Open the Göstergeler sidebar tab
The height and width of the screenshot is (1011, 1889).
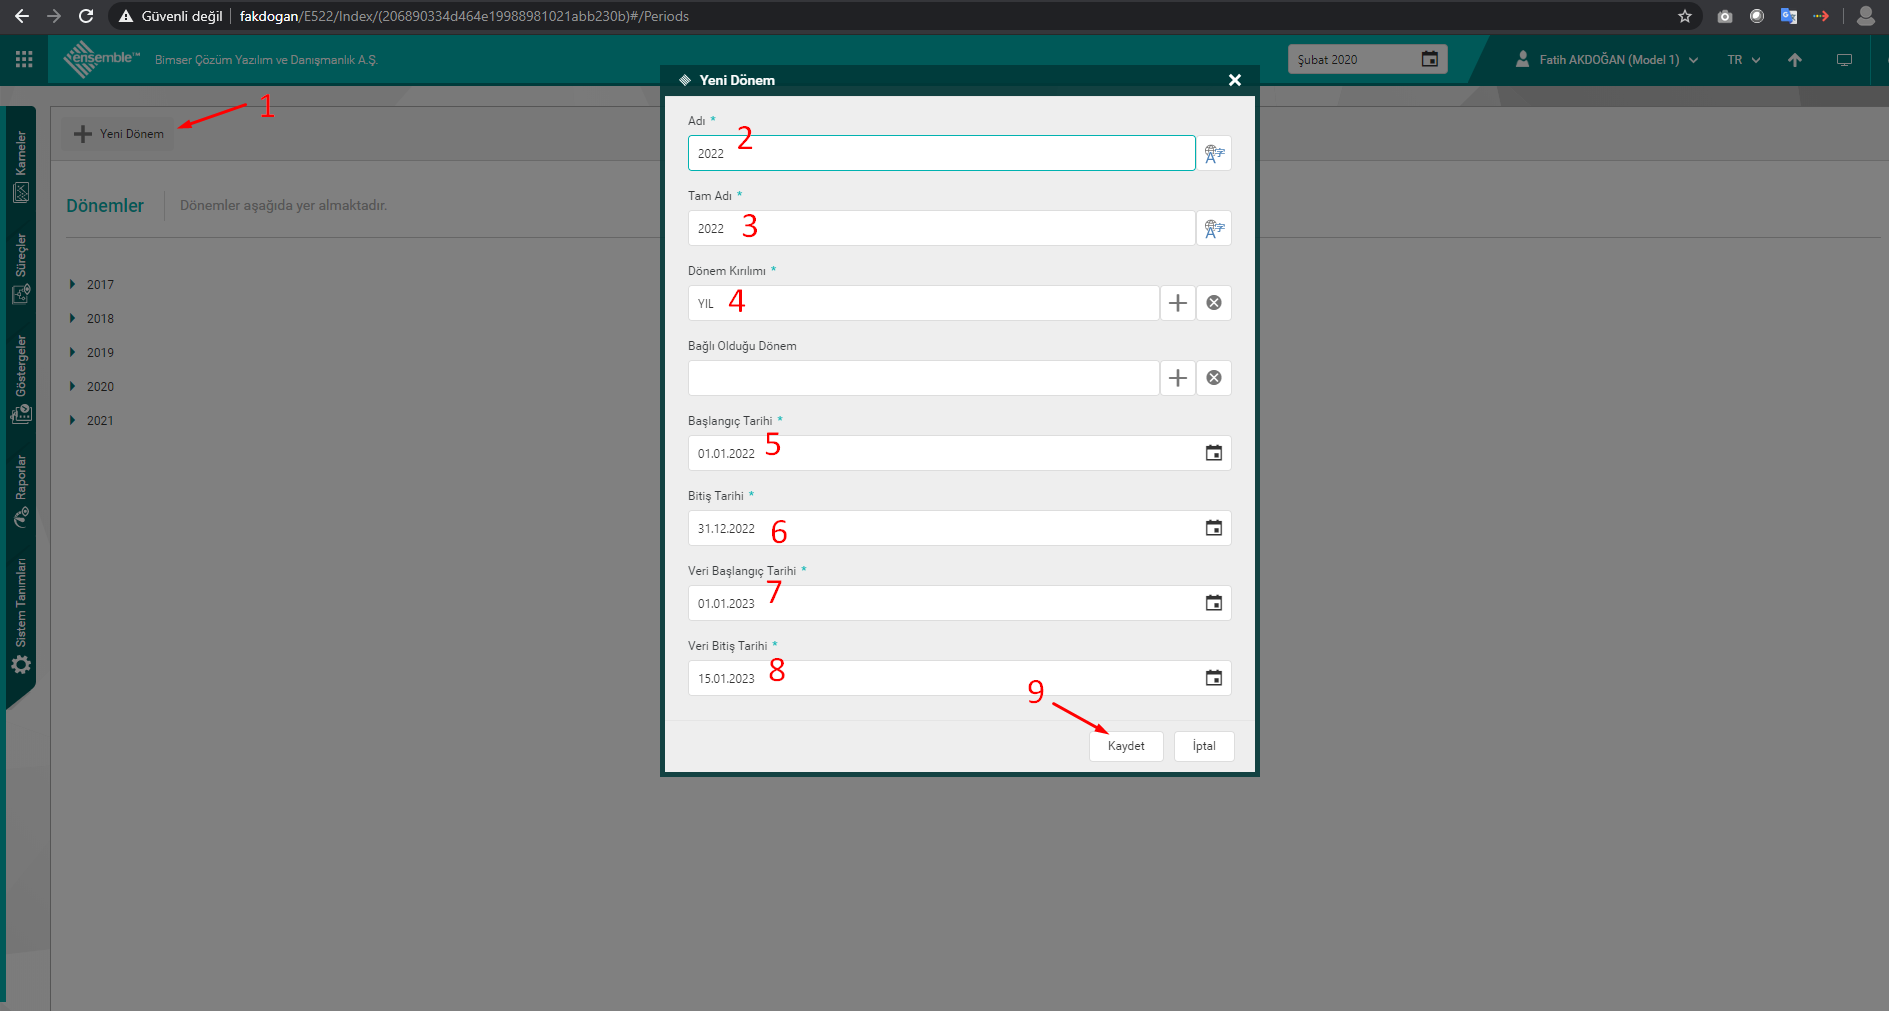tap(21, 380)
